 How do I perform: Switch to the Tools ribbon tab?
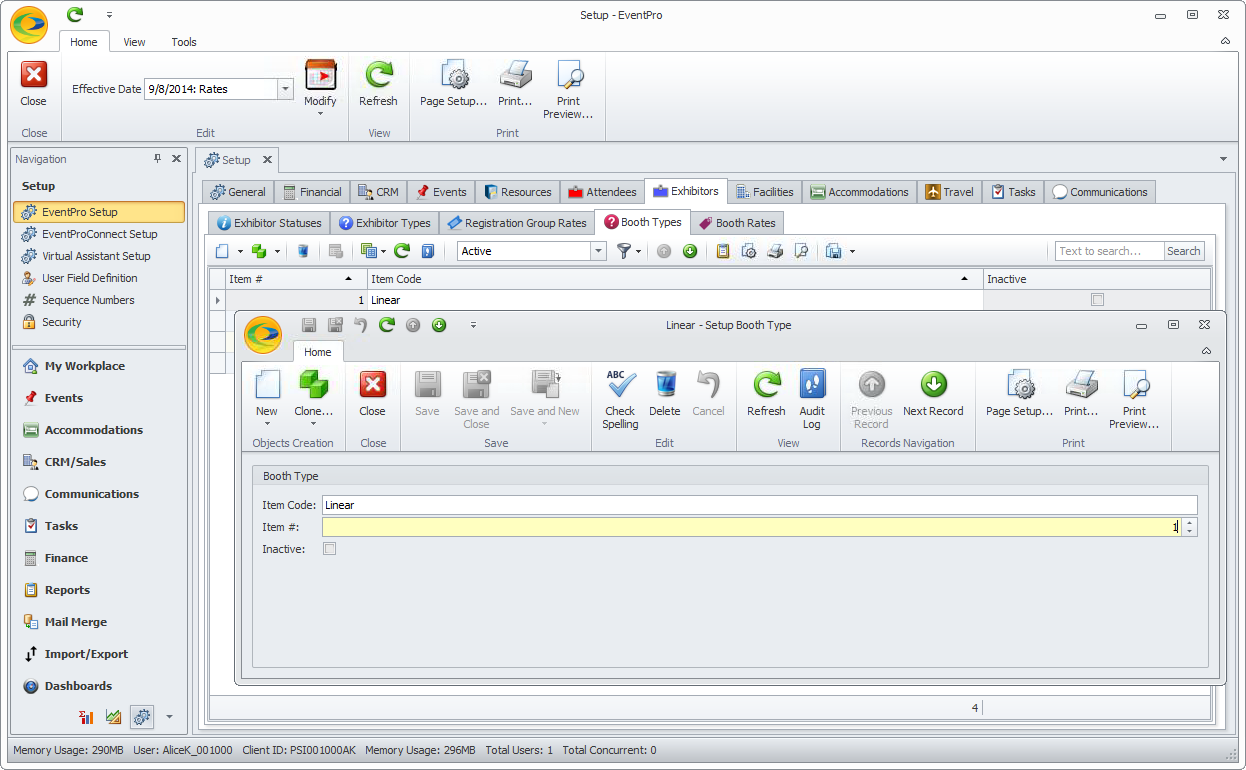184,42
